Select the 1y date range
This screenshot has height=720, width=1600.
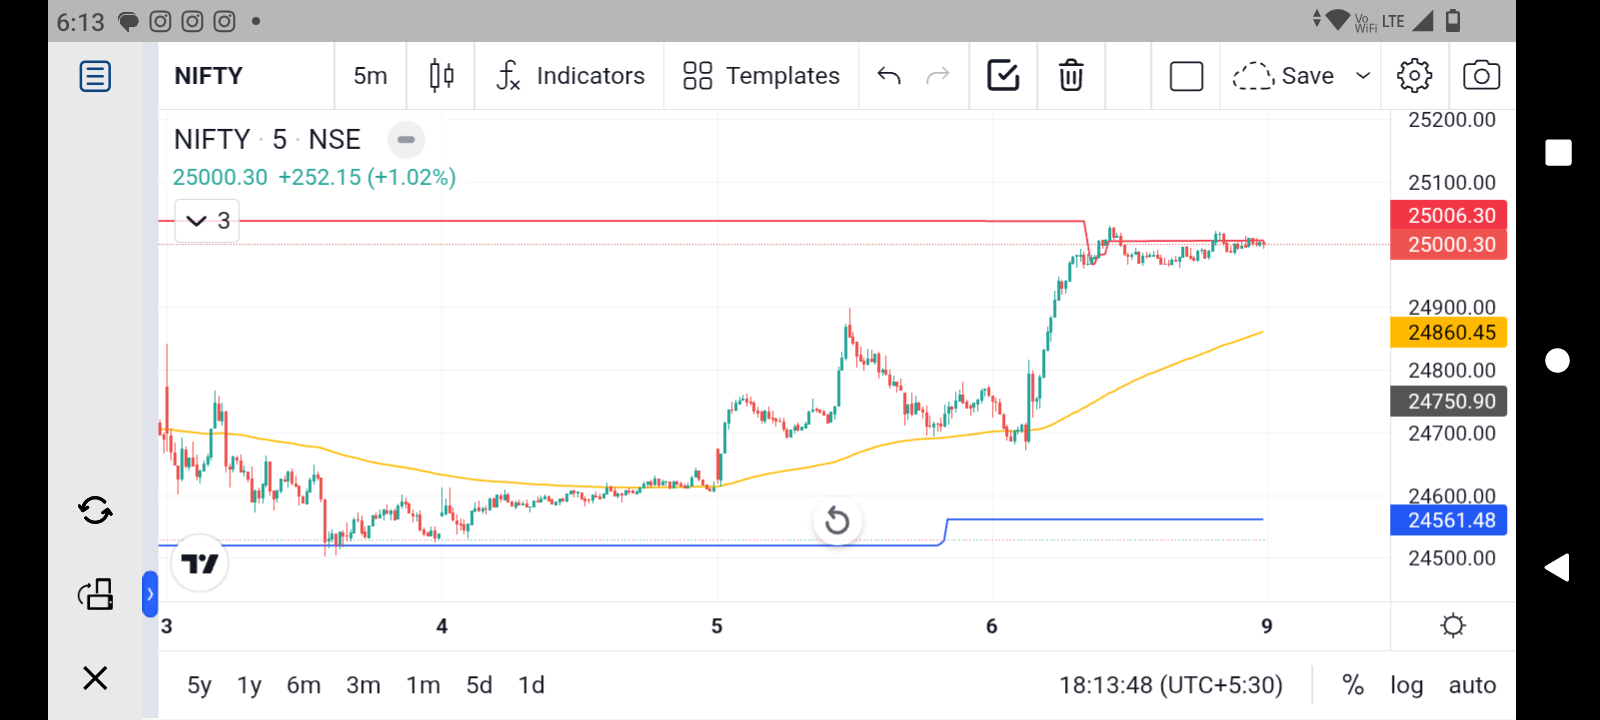(x=249, y=685)
